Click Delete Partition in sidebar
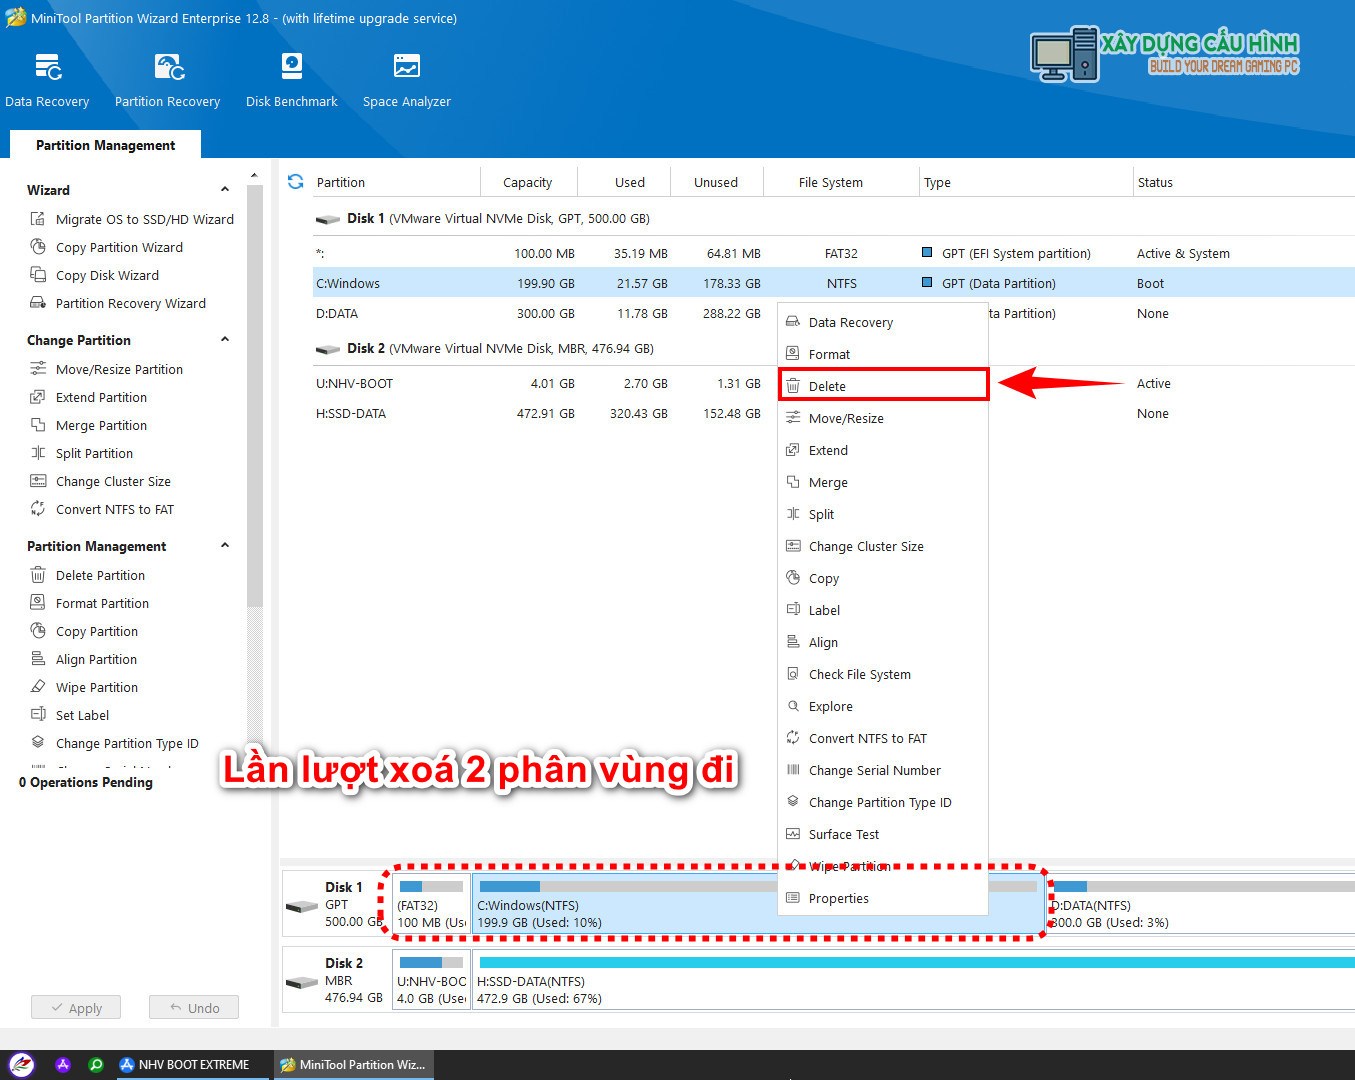 tap(87, 575)
